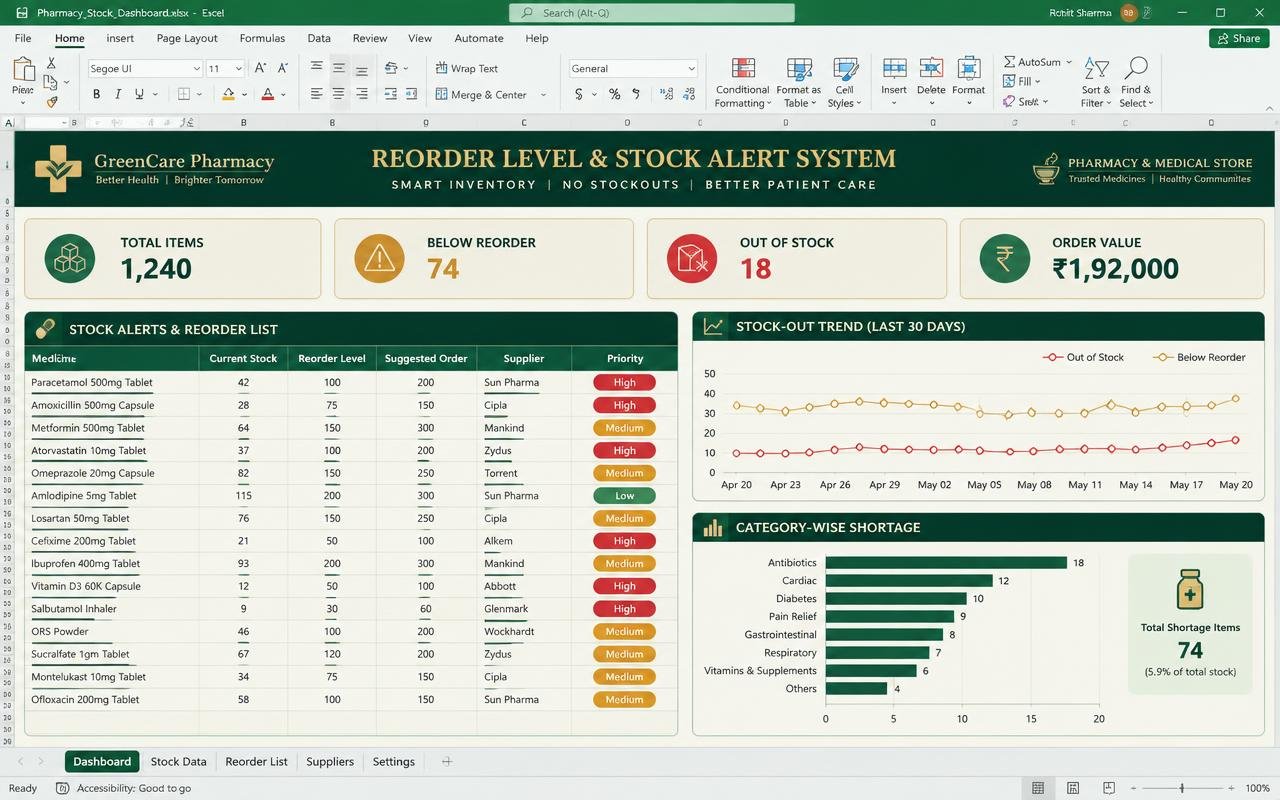1280x800 pixels.
Task: Click the Delete cells icon
Action: click(931, 68)
